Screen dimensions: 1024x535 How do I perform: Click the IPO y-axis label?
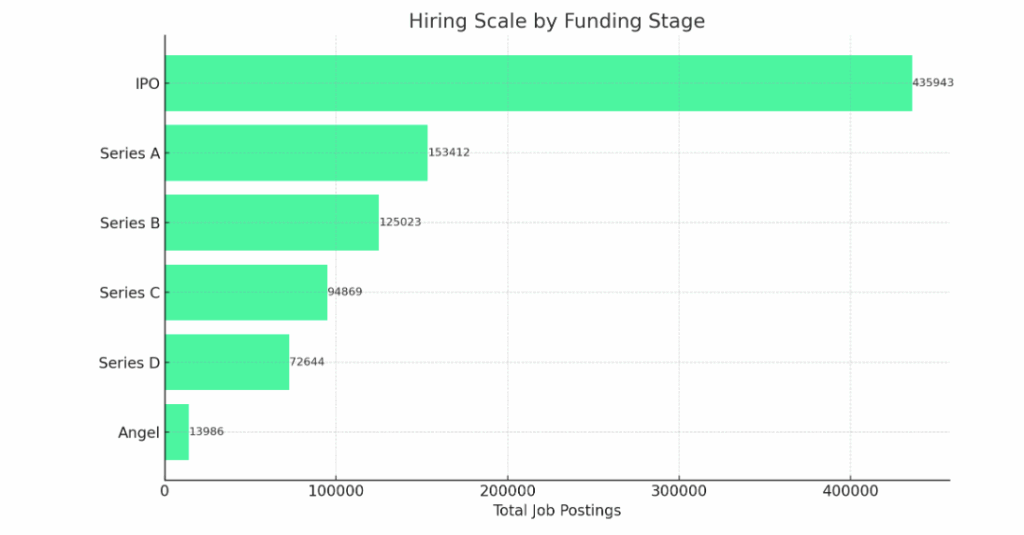tap(148, 84)
